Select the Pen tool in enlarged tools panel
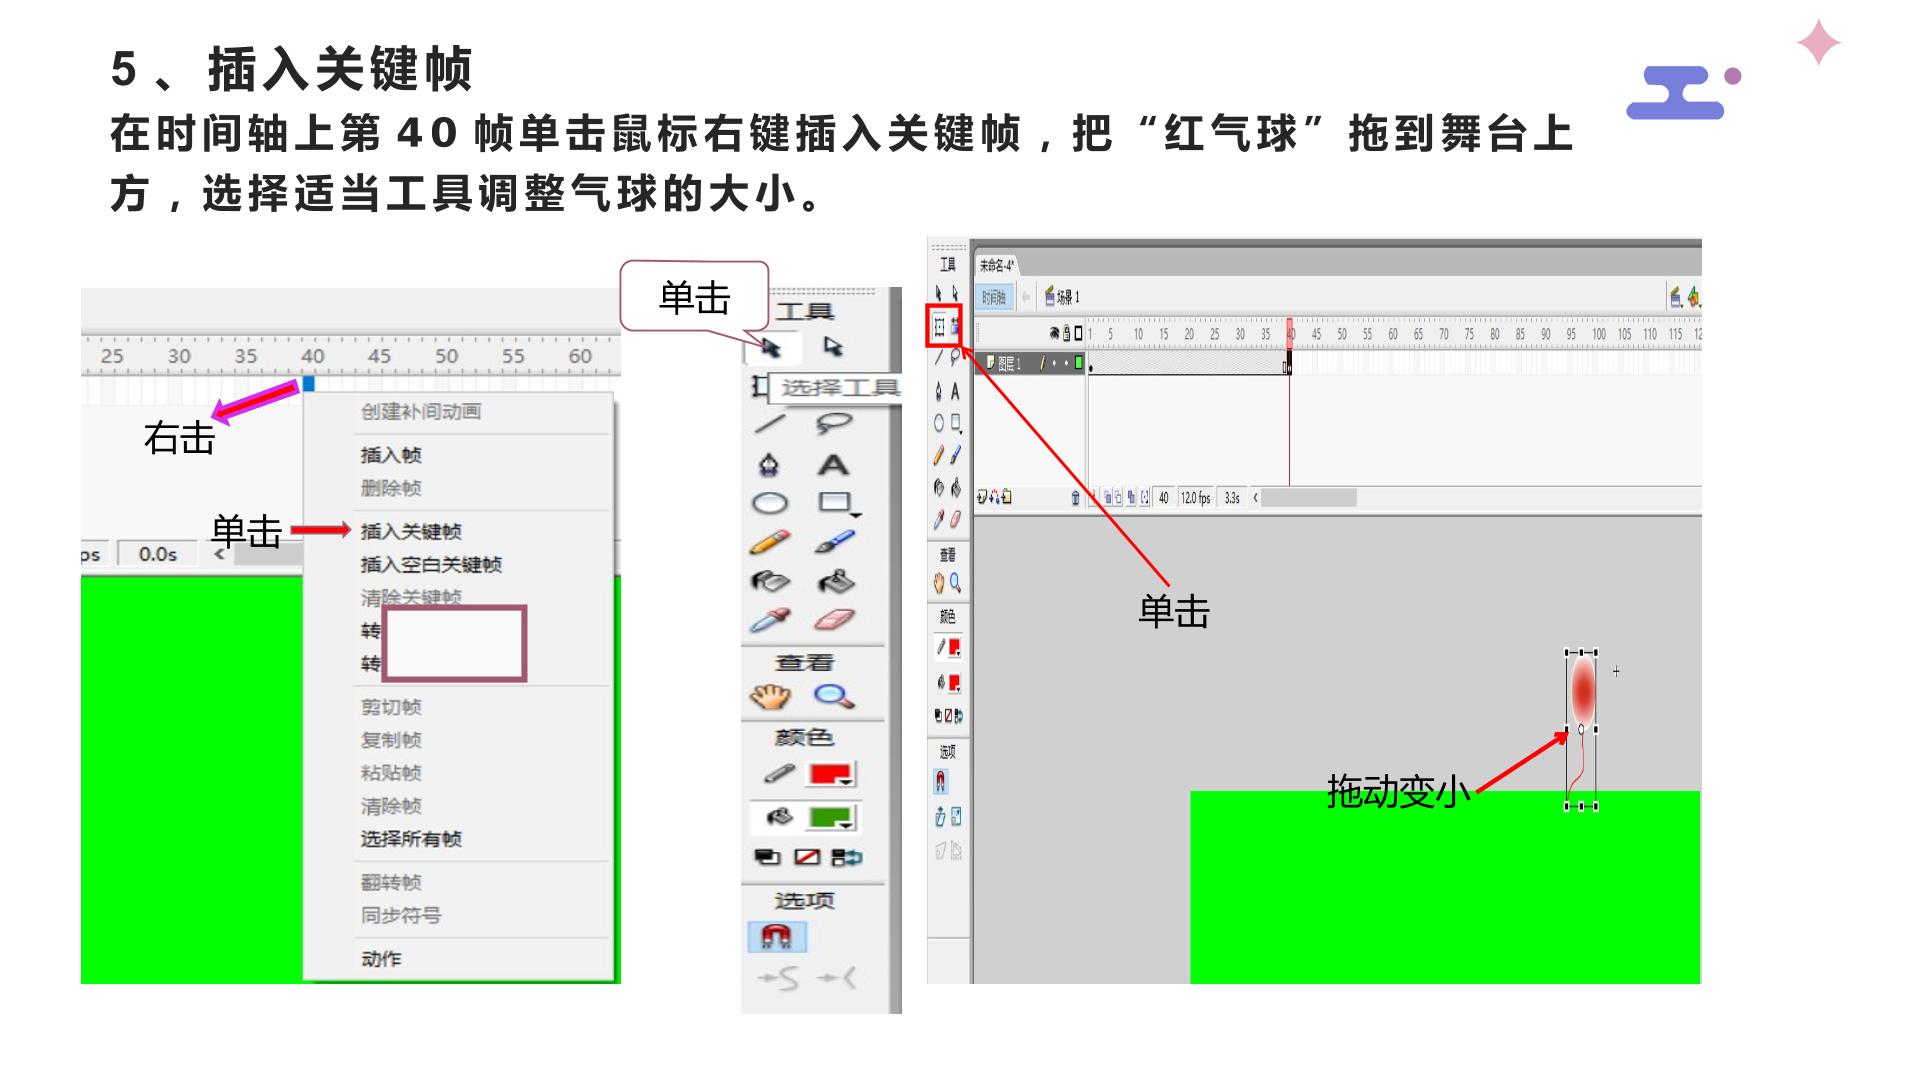The image size is (1920, 1080). pos(769,465)
